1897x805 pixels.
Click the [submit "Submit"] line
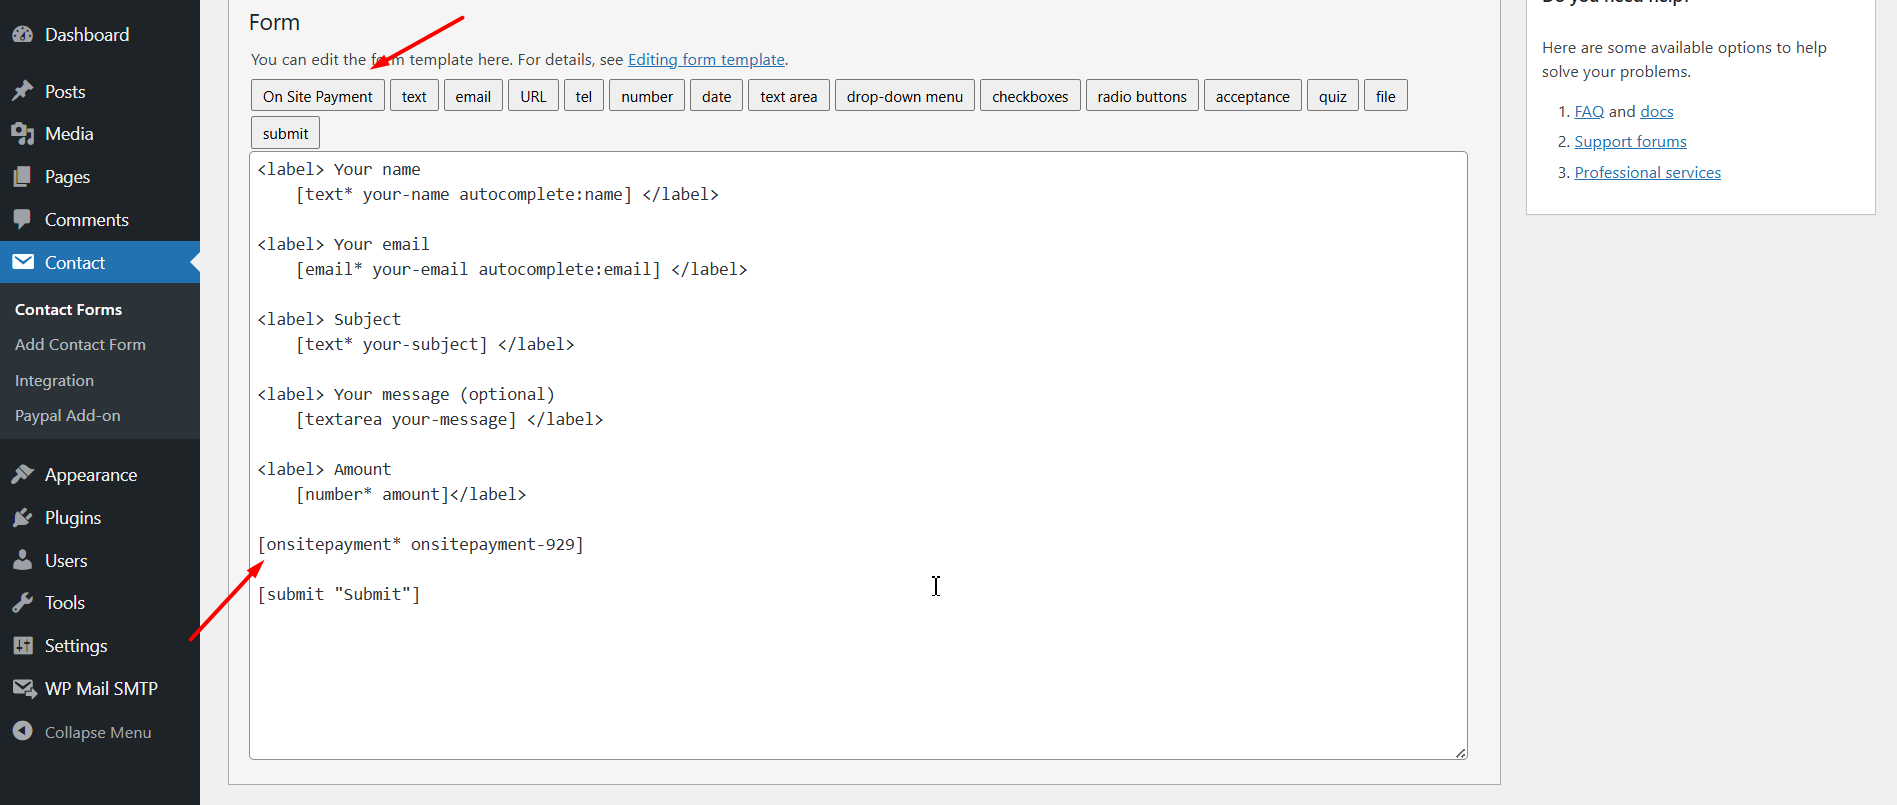[x=339, y=594]
